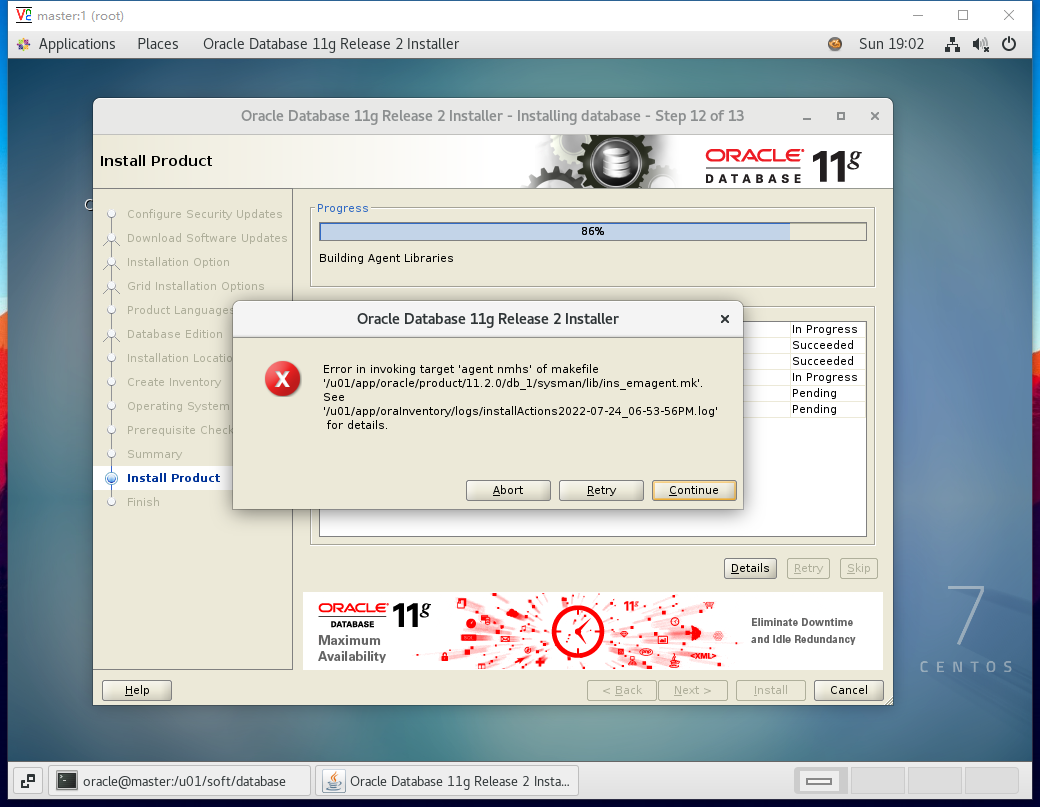Viewport: 1040px width, 807px height.
Task: Select the first workspace in switcher
Action: [819, 781]
